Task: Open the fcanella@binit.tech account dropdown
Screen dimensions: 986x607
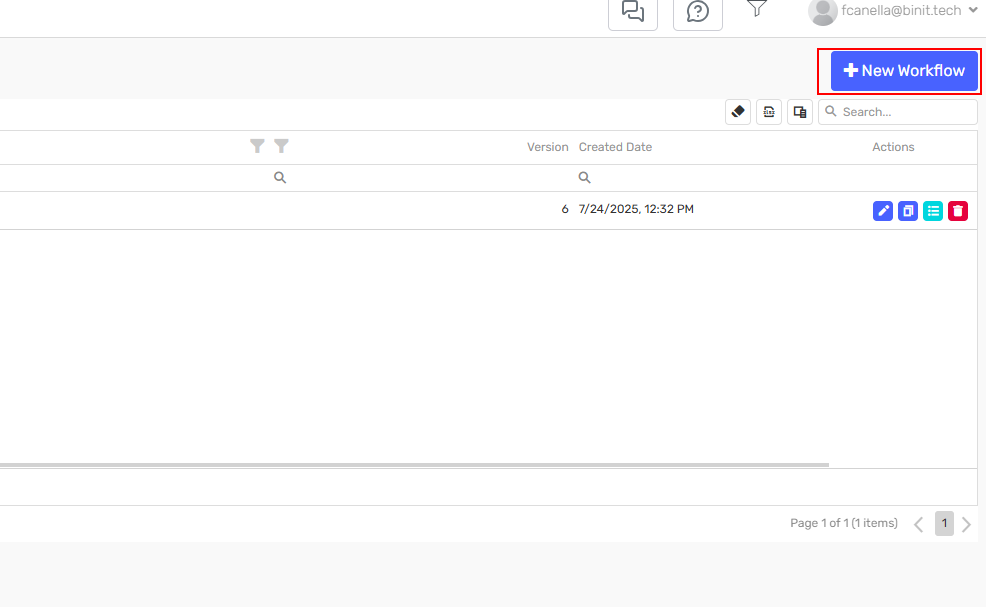Action: (x=893, y=11)
